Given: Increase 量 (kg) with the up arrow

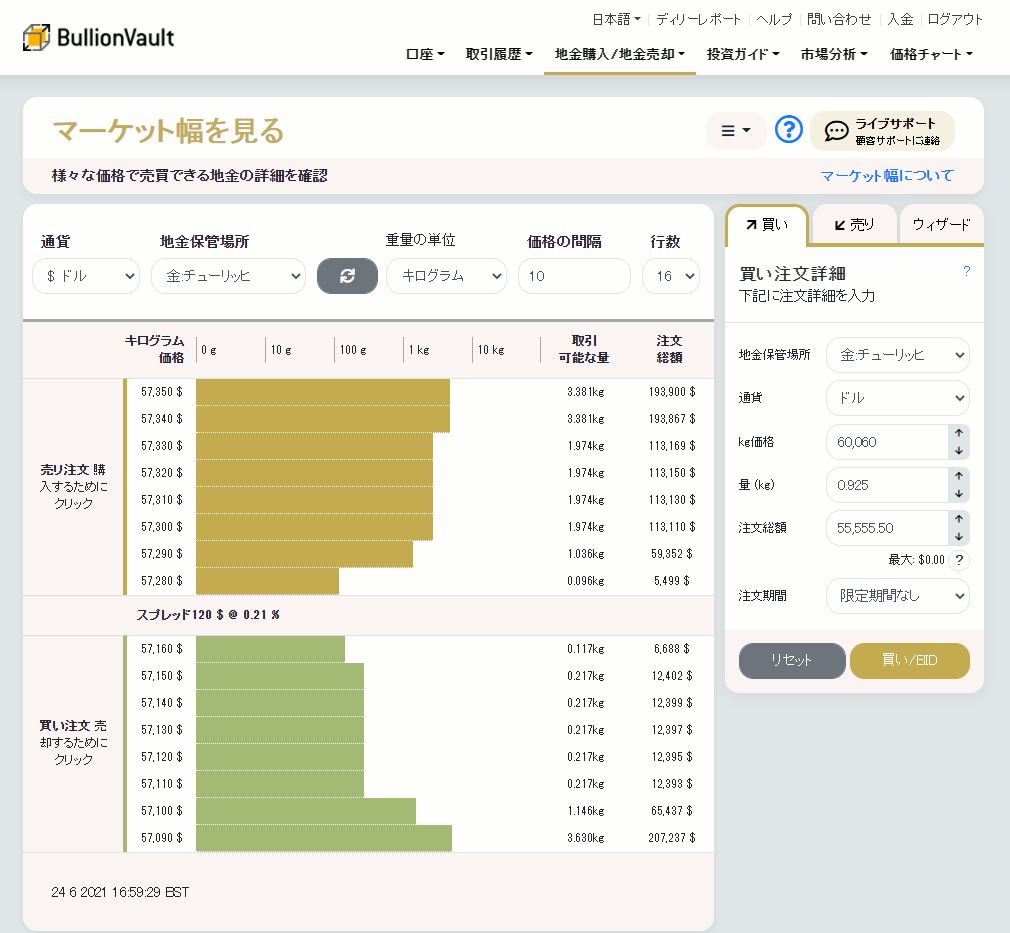Looking at the screenshot, I should tap(959, 476).
